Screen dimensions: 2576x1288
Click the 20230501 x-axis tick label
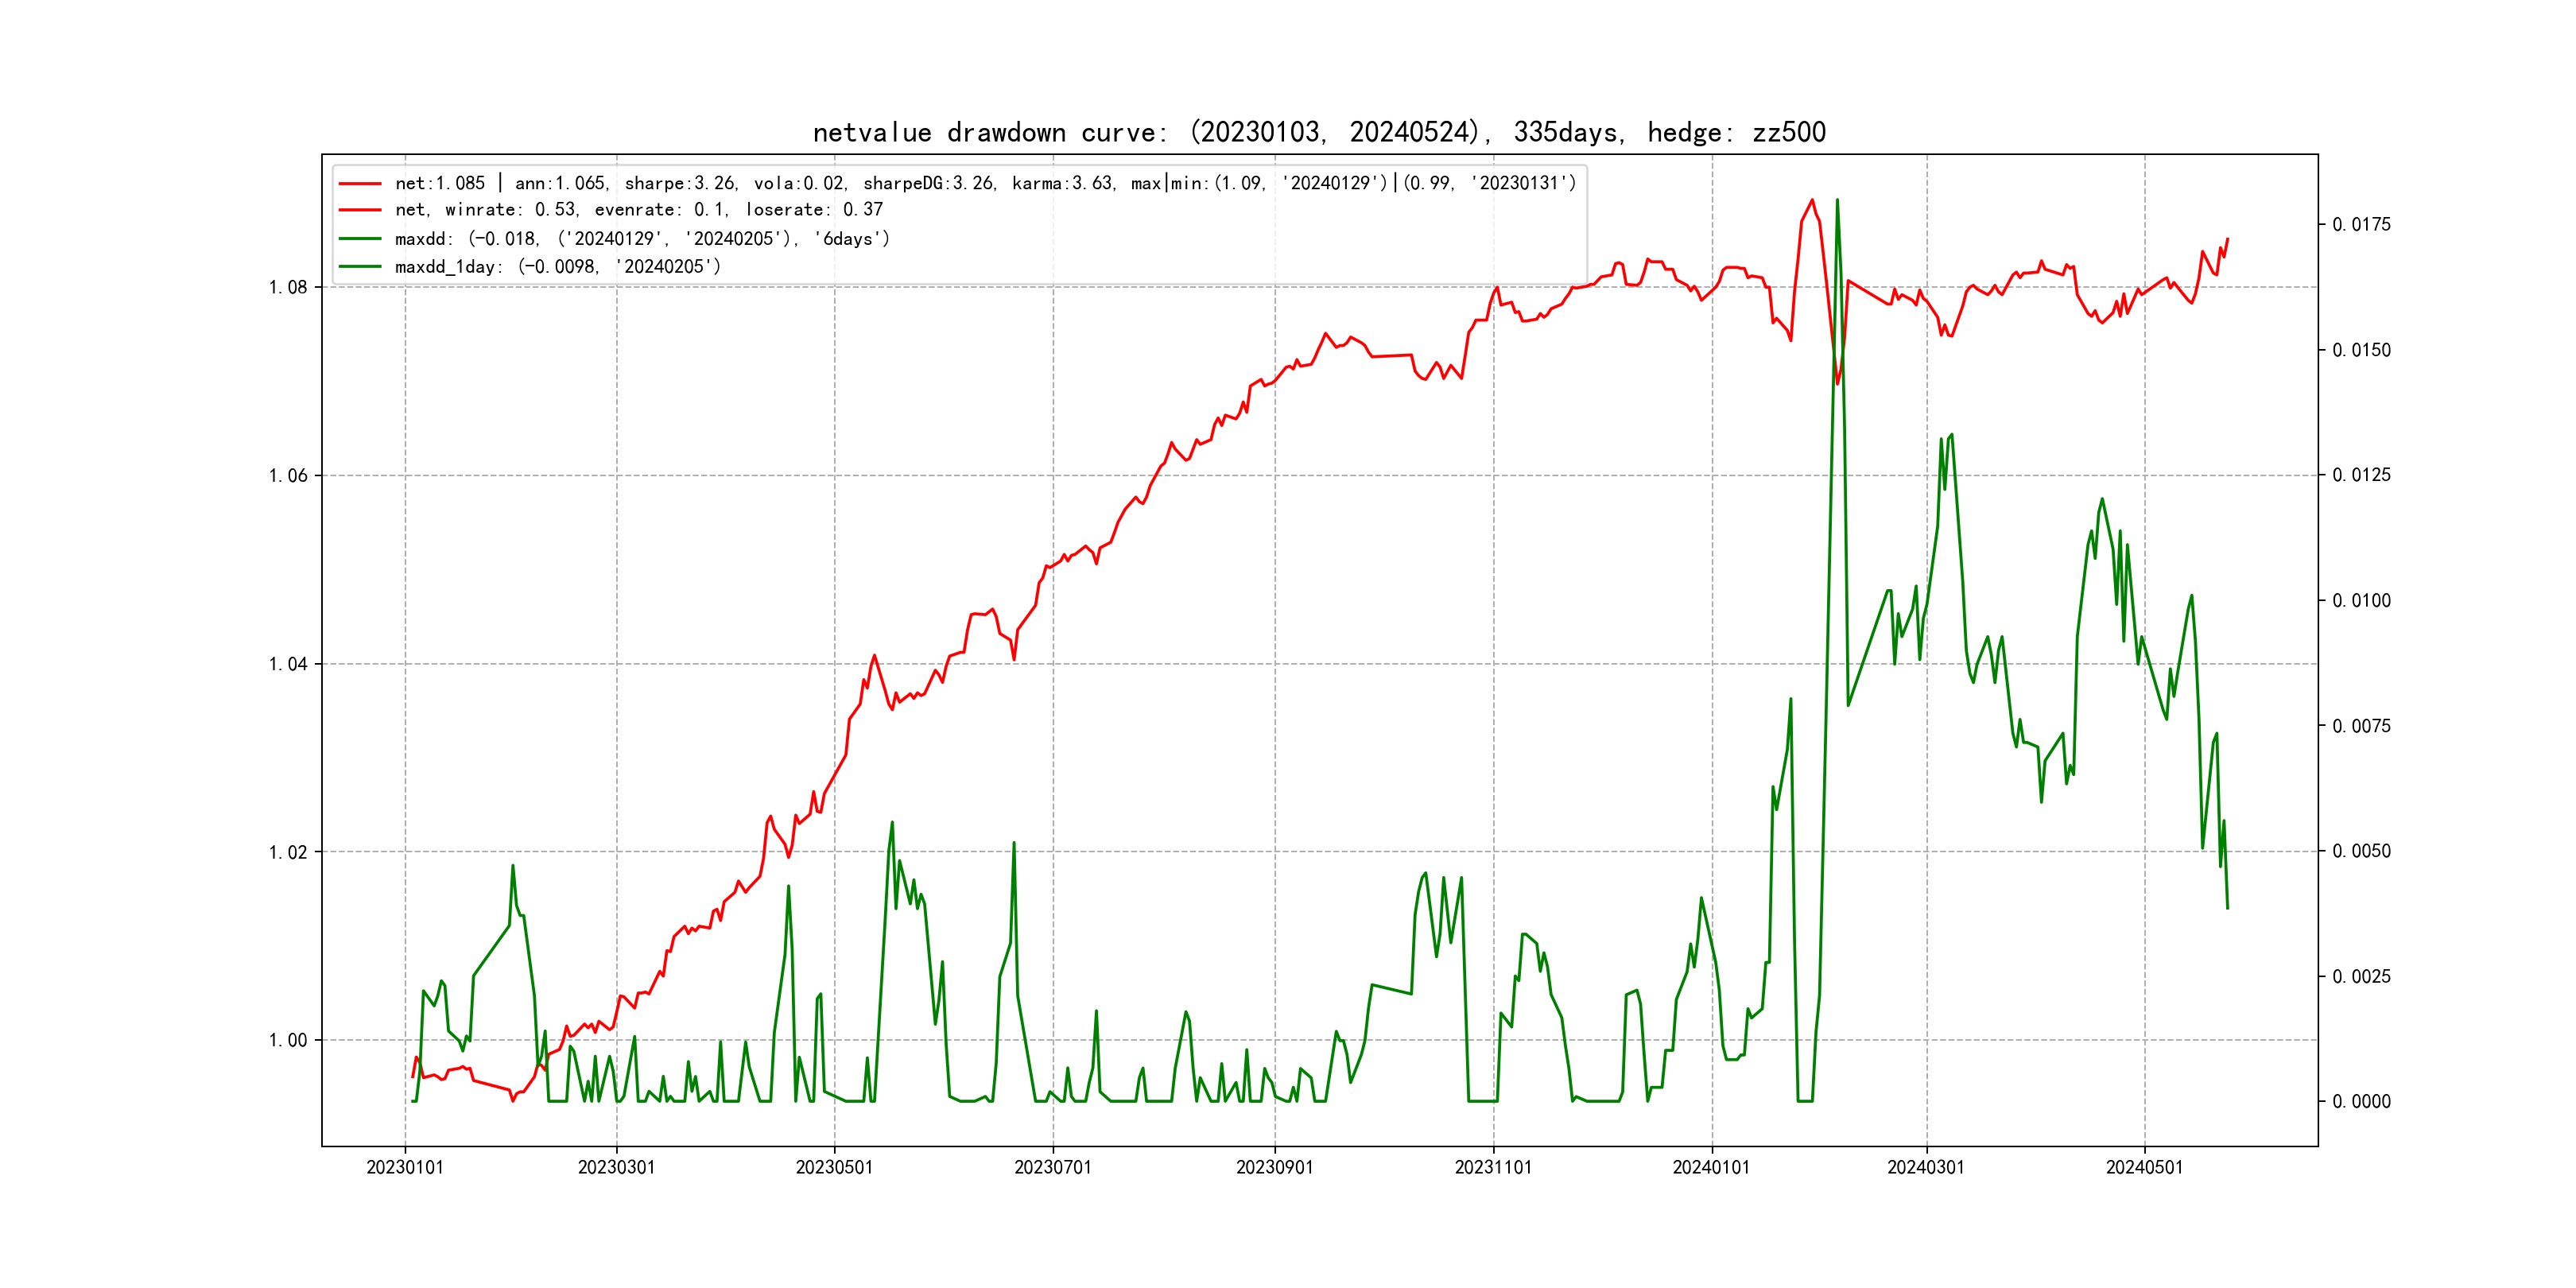[834, 1168]
